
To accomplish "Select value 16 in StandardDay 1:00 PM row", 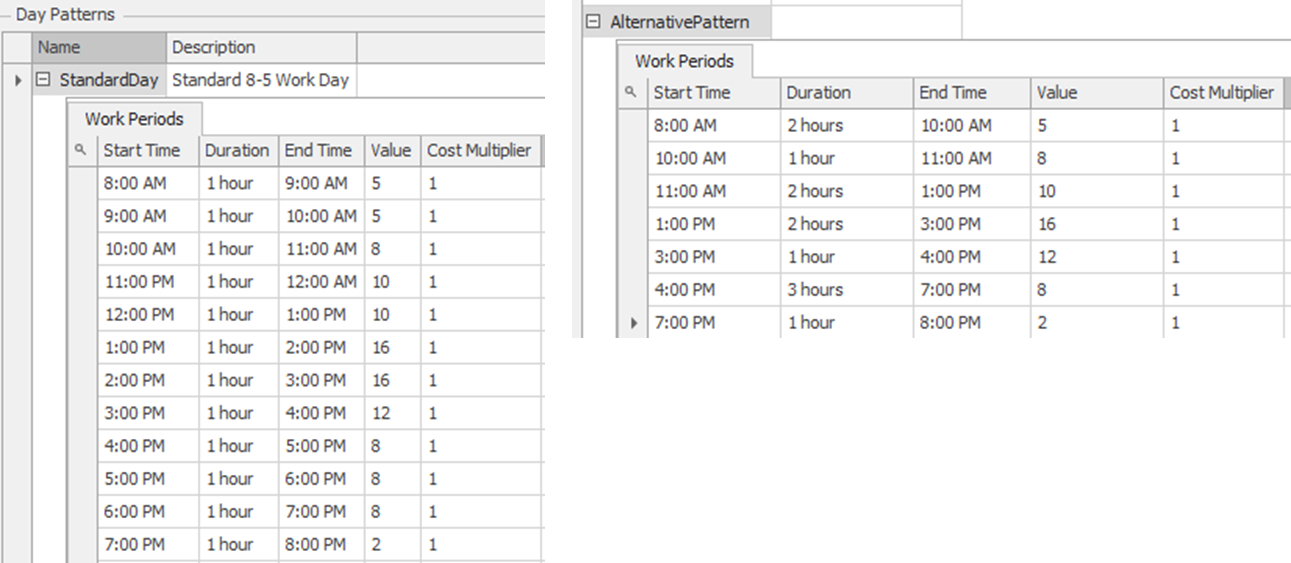I will point(392,348).
